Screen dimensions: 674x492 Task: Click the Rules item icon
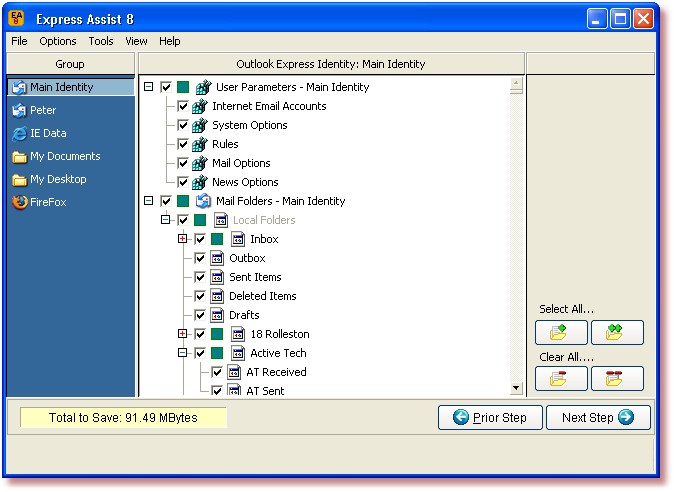[199, 144]
